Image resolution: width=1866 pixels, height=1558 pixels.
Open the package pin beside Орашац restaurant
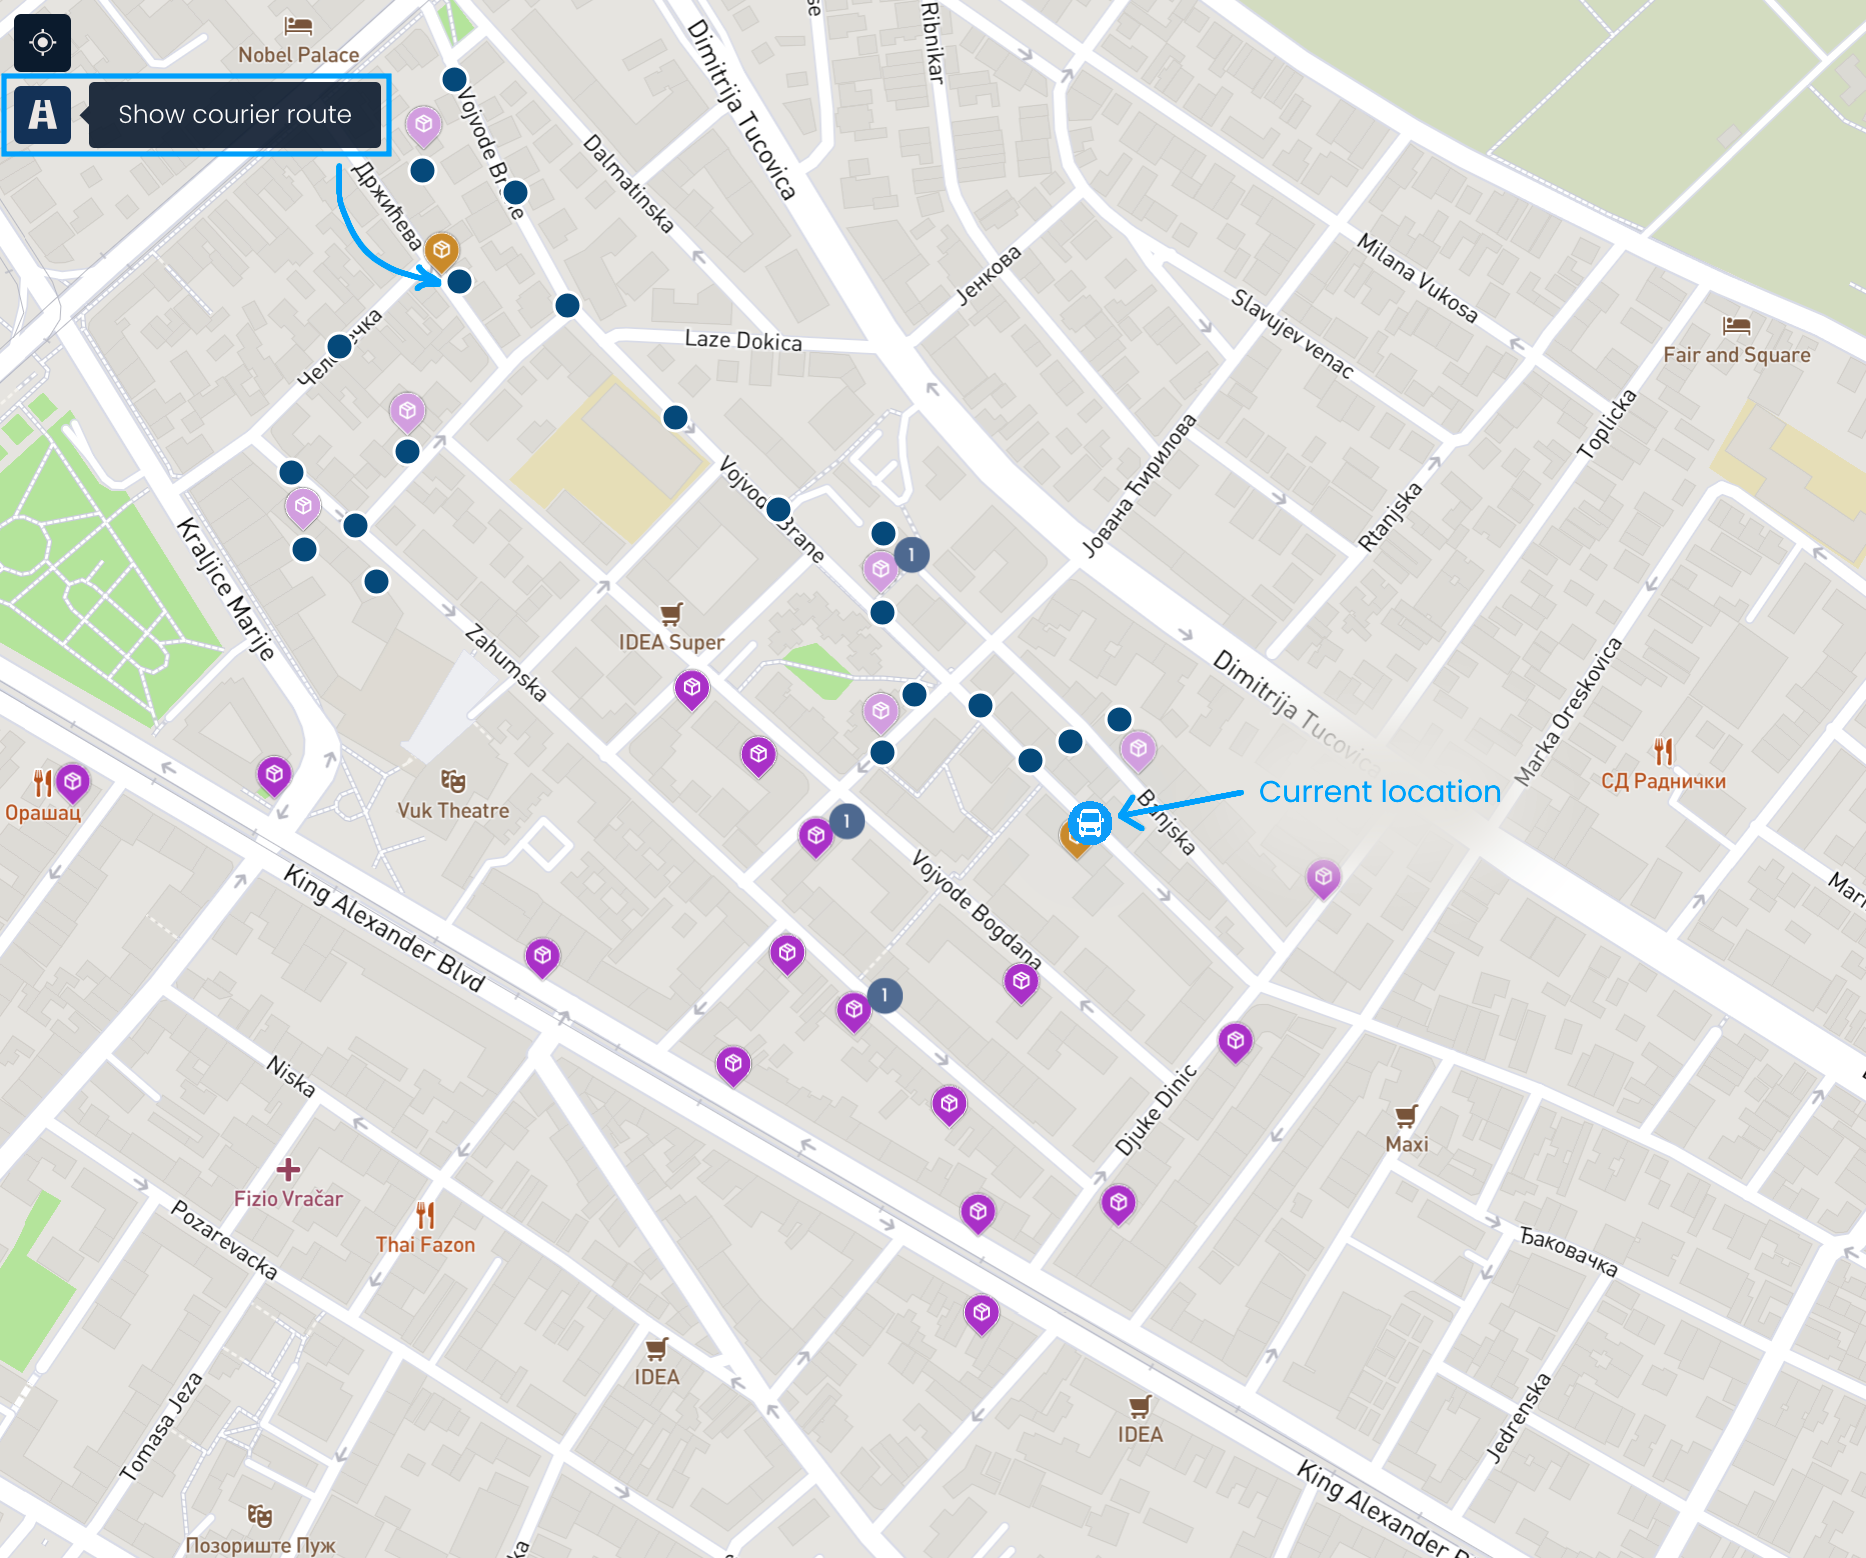(73, 783)
